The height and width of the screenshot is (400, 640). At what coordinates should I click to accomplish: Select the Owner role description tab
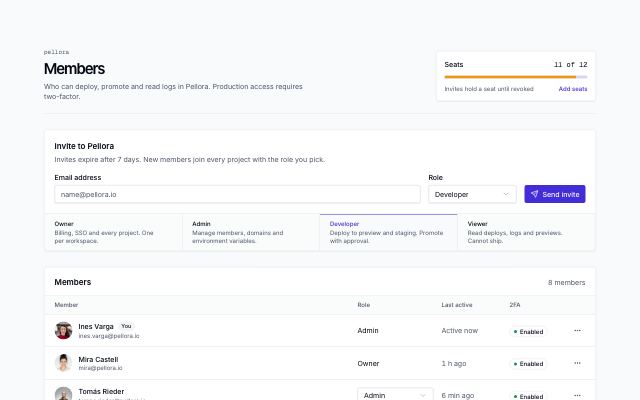pyautogui.click(x=113, y=232)
